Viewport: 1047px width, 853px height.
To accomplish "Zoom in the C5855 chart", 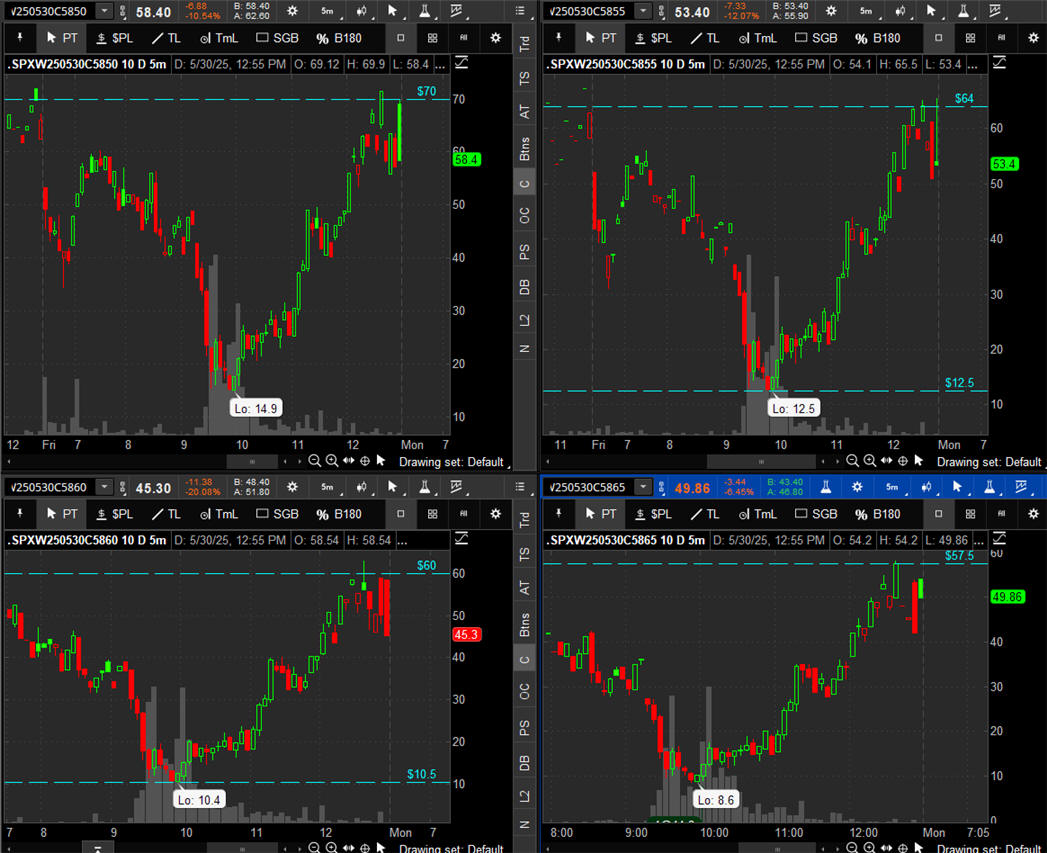I will coord(869,461).
